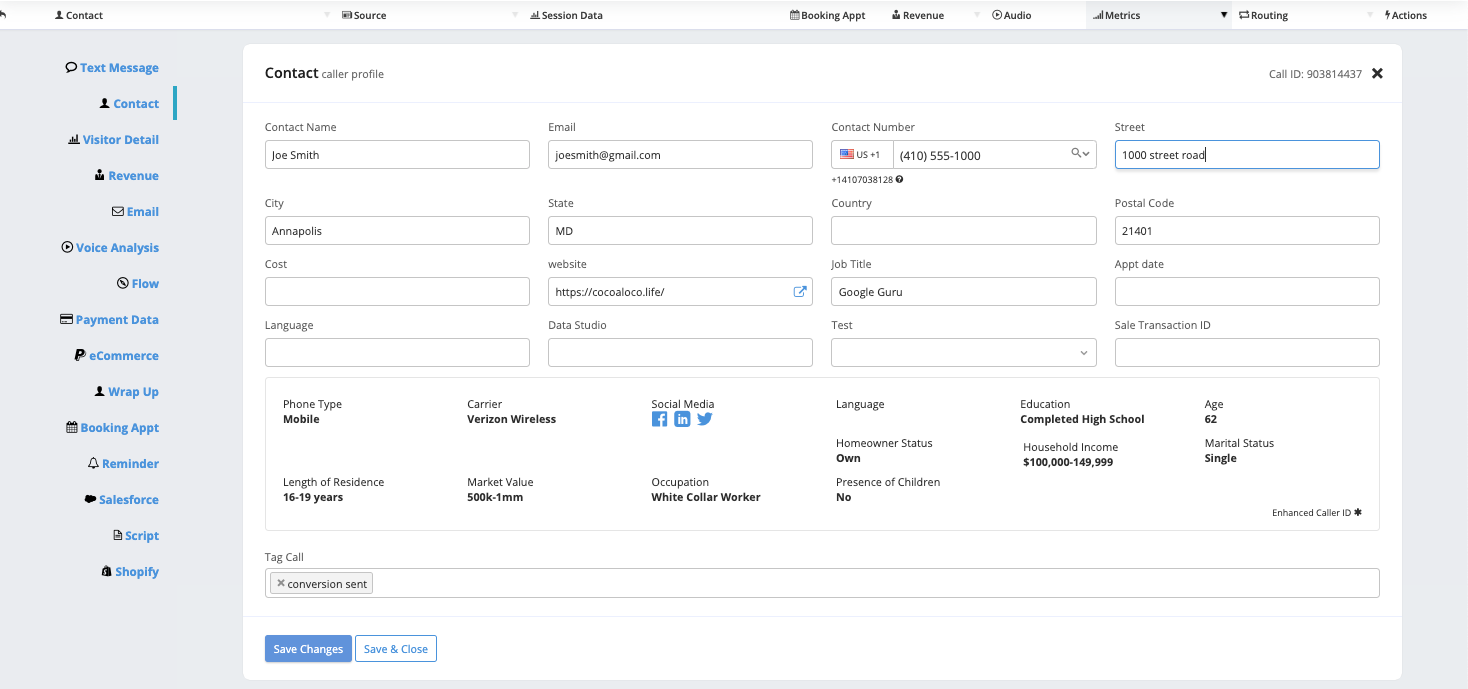Open US +1 country code selector
Image resolution: width=1468 pixels, height=689 pixels.
(861, 155)
